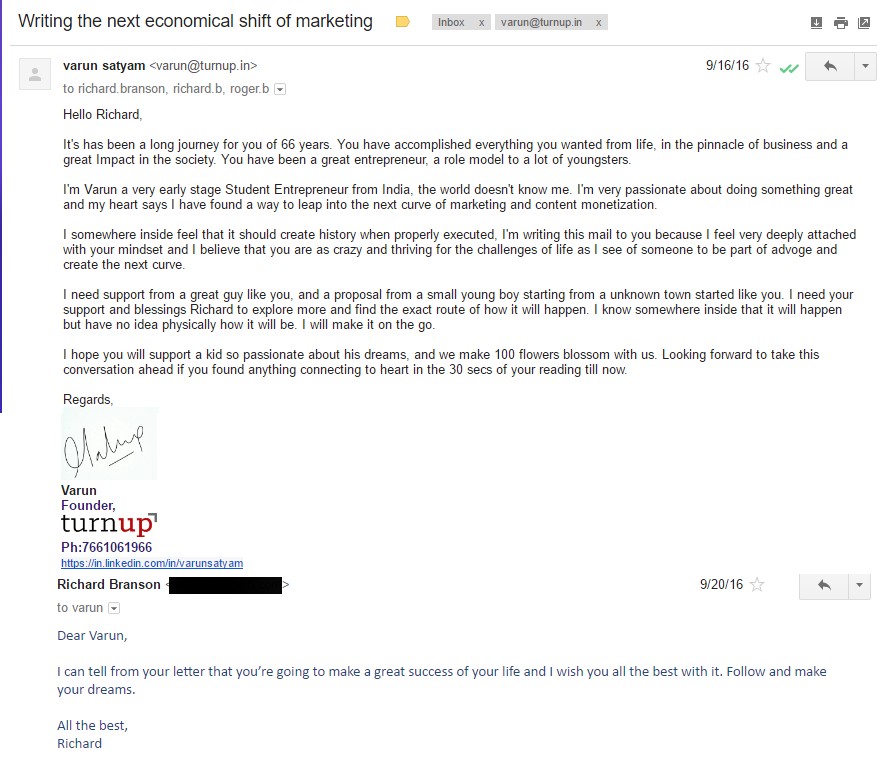The image size is (891, 768).
Task: Star the 9/16/16 message
Action: click(x=763, y=66)
